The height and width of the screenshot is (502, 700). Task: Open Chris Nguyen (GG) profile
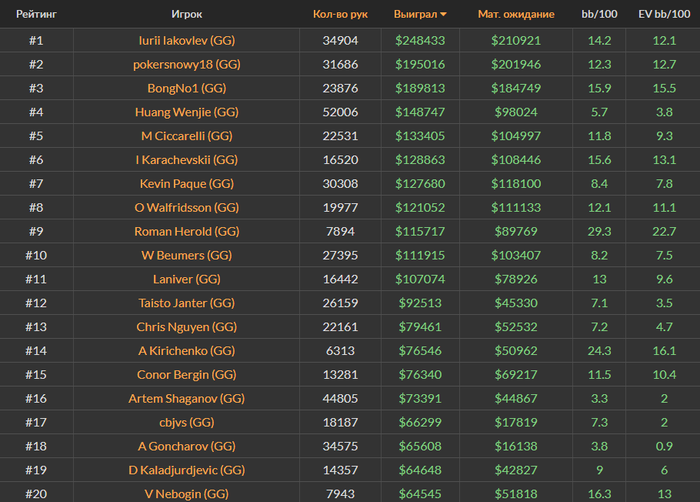click(x=187, y=327)
